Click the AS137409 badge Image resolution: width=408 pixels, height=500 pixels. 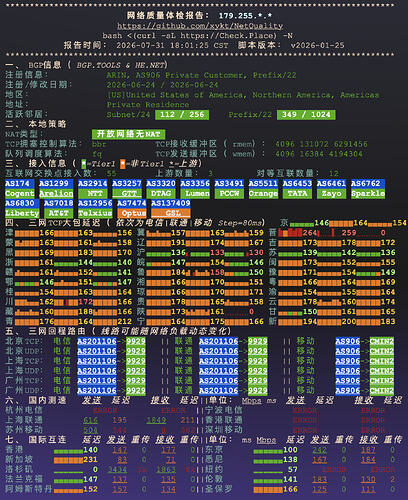[171, 203]
